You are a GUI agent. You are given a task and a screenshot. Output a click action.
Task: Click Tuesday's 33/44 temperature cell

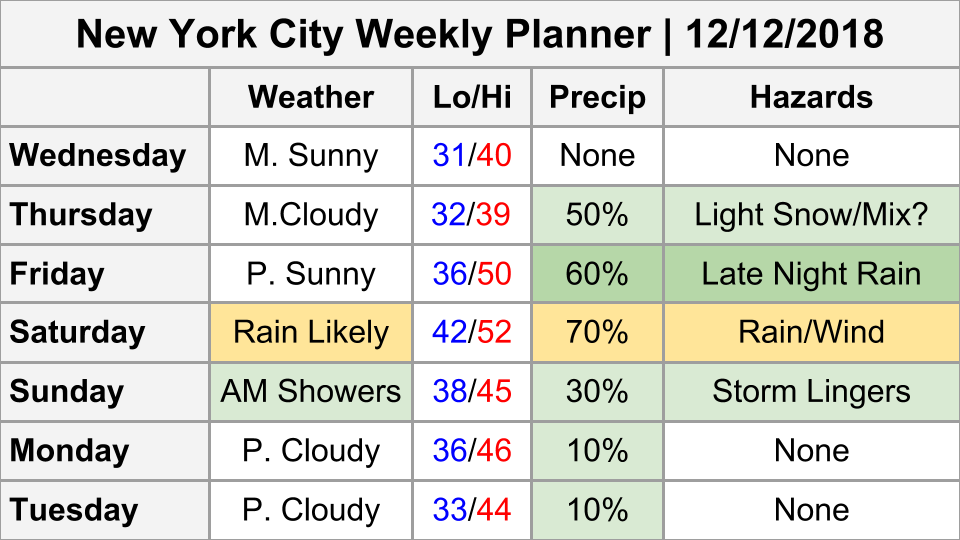[x=472, y=510]
